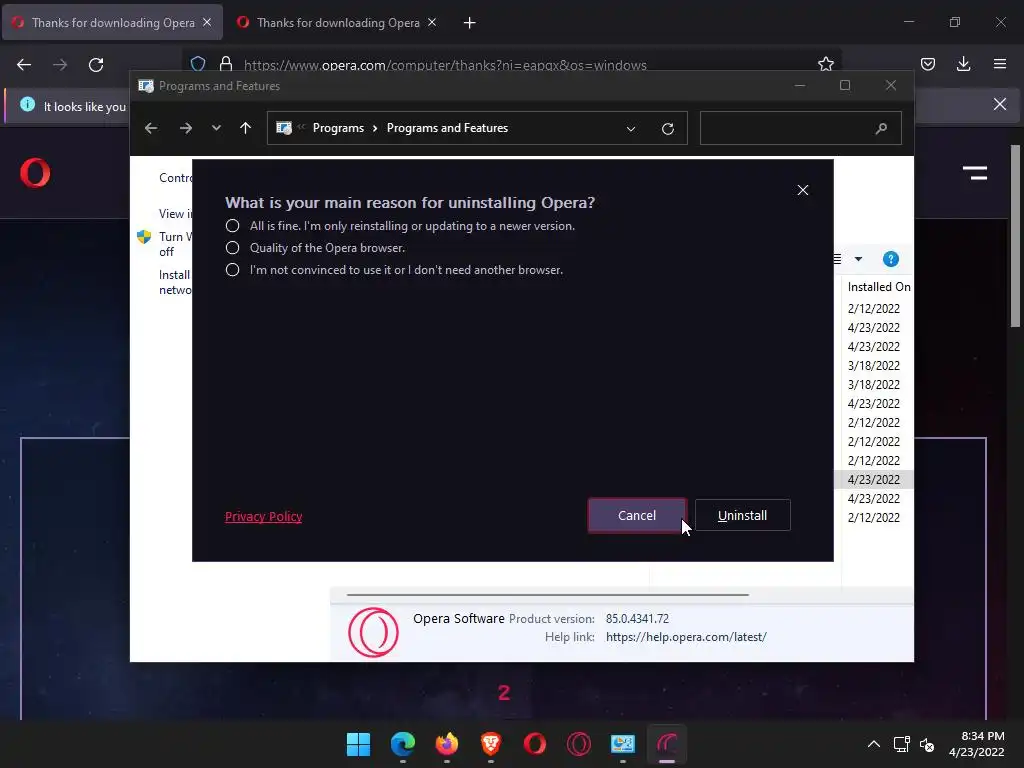This screenshot has height=768, width=1024.
Task: Select 'All is fine, only reinstalling' radio option
Action: click(232, 226)
